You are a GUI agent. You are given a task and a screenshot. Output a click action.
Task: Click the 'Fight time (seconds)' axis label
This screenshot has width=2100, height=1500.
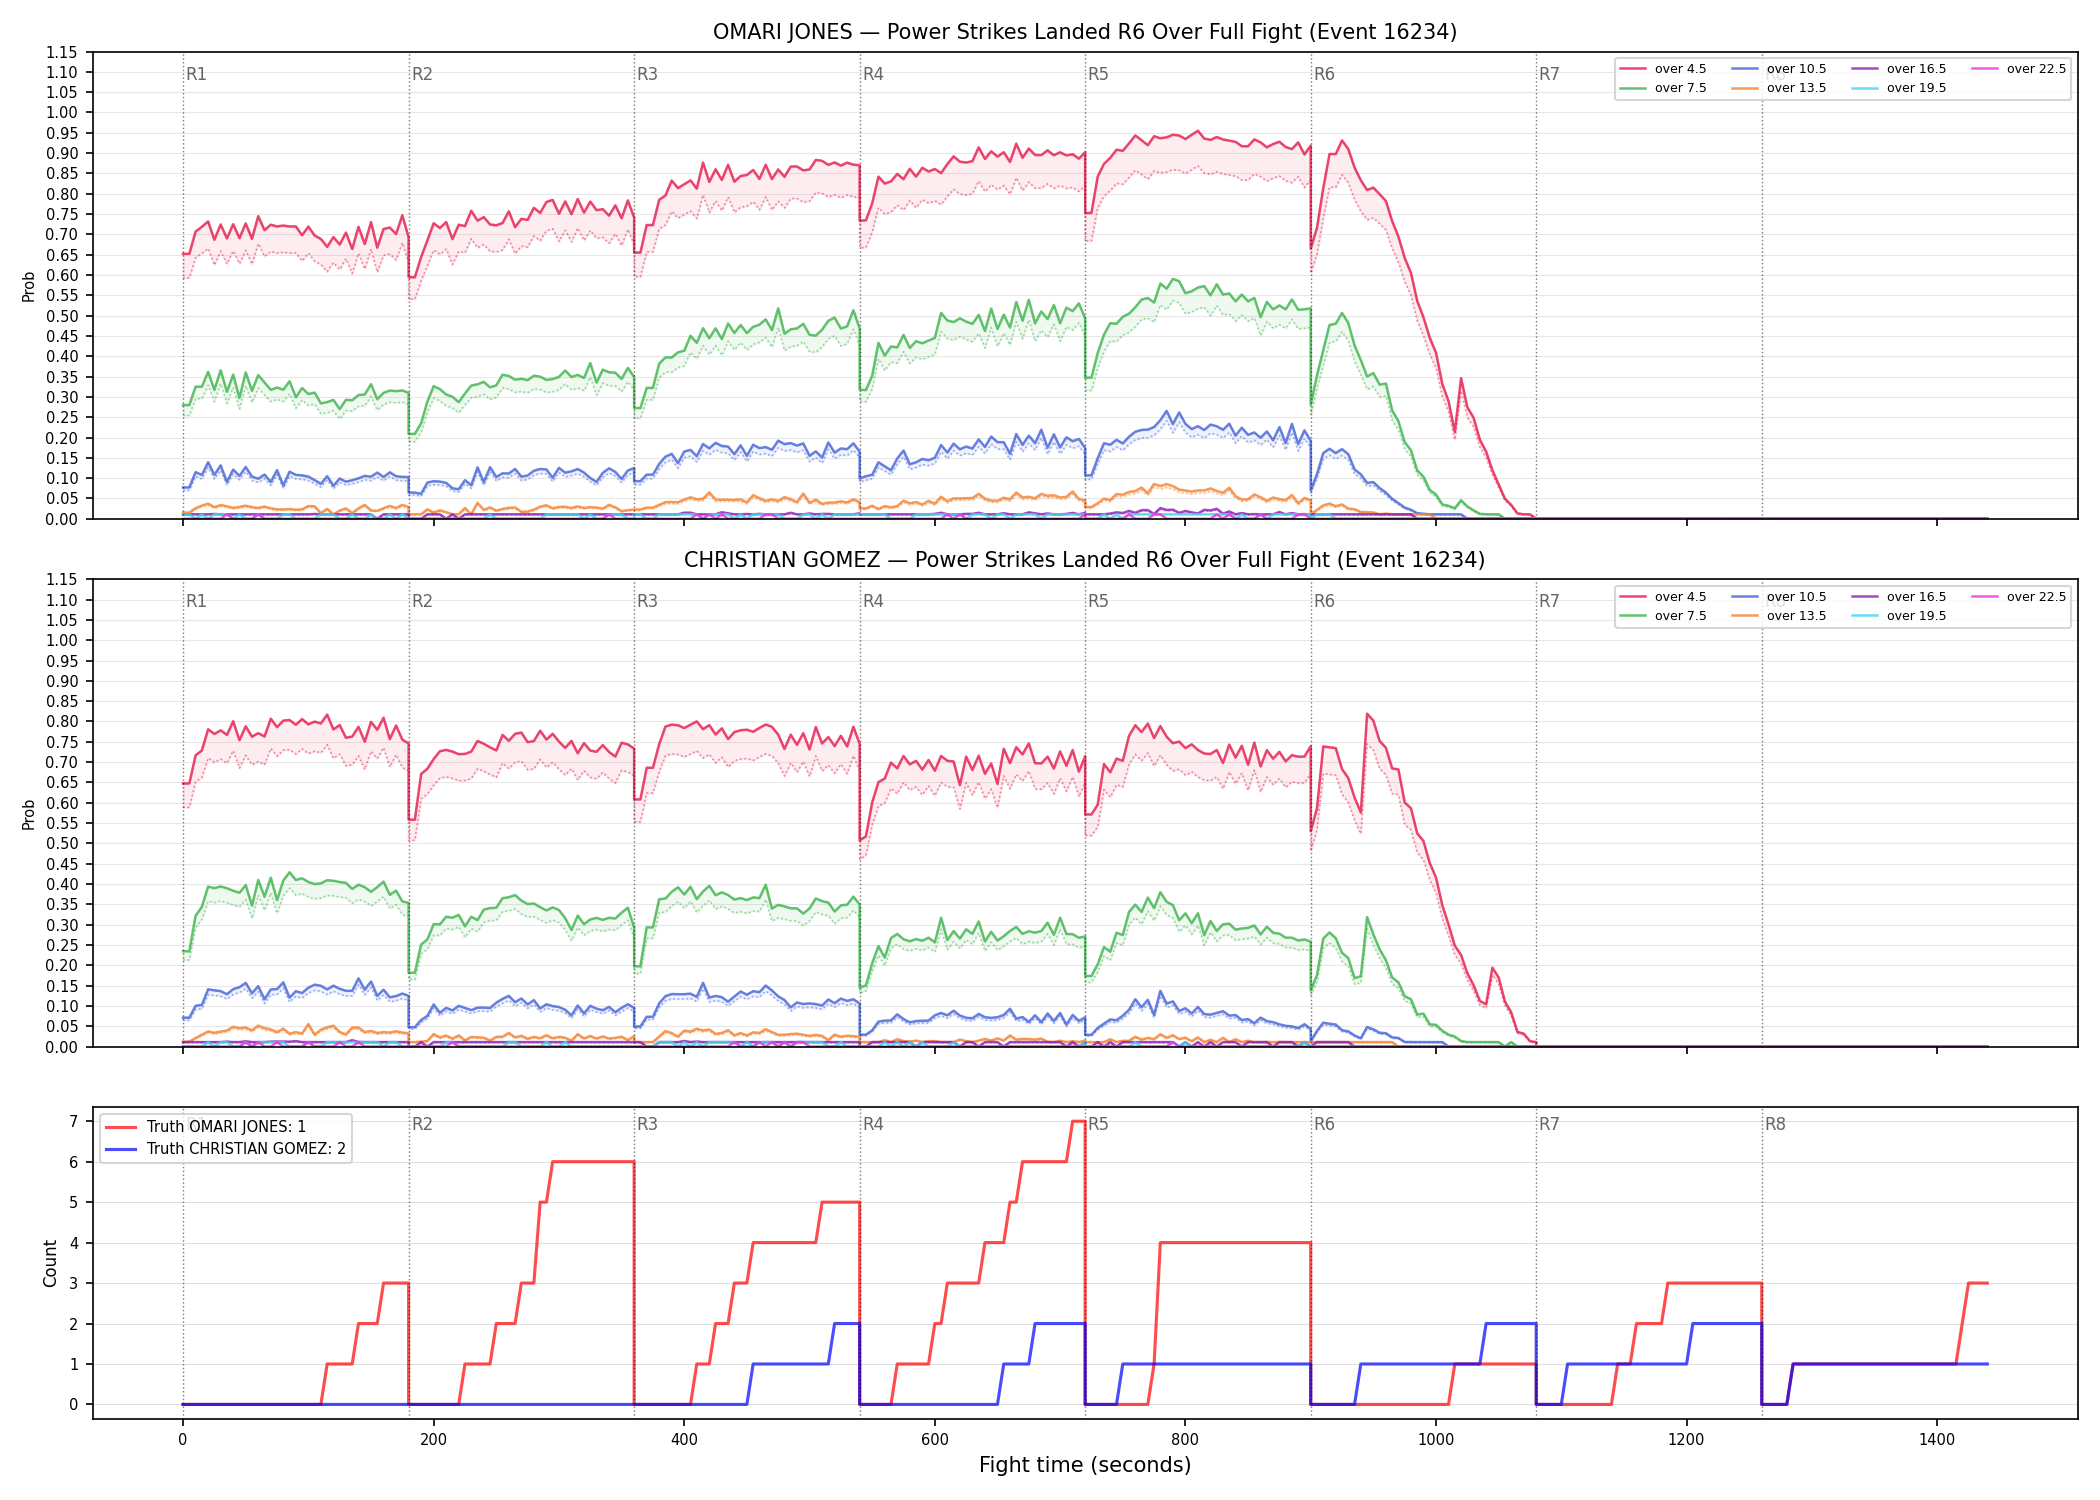click(1085, 1465)
